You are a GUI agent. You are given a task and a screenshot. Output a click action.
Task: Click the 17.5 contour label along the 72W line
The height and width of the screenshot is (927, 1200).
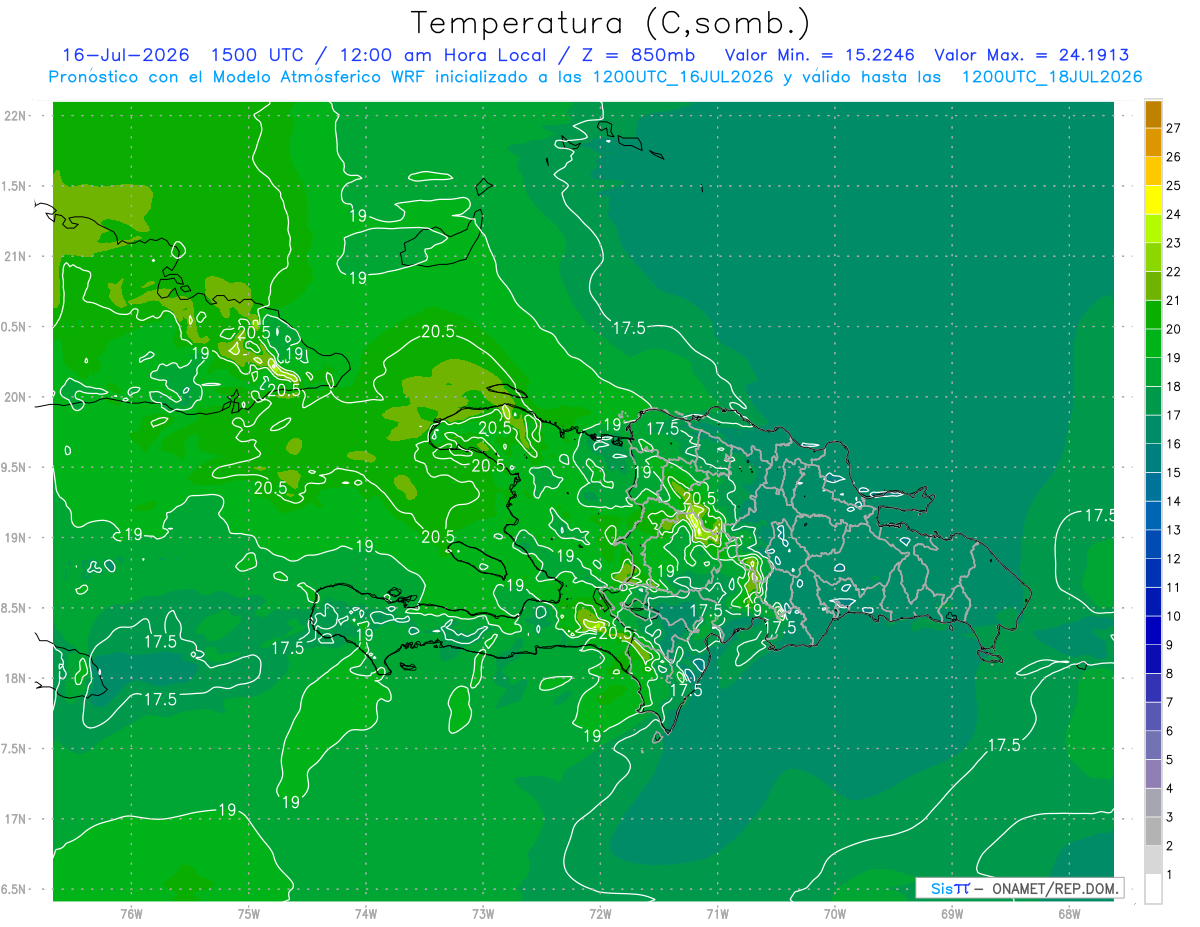(x=628, y=328)
